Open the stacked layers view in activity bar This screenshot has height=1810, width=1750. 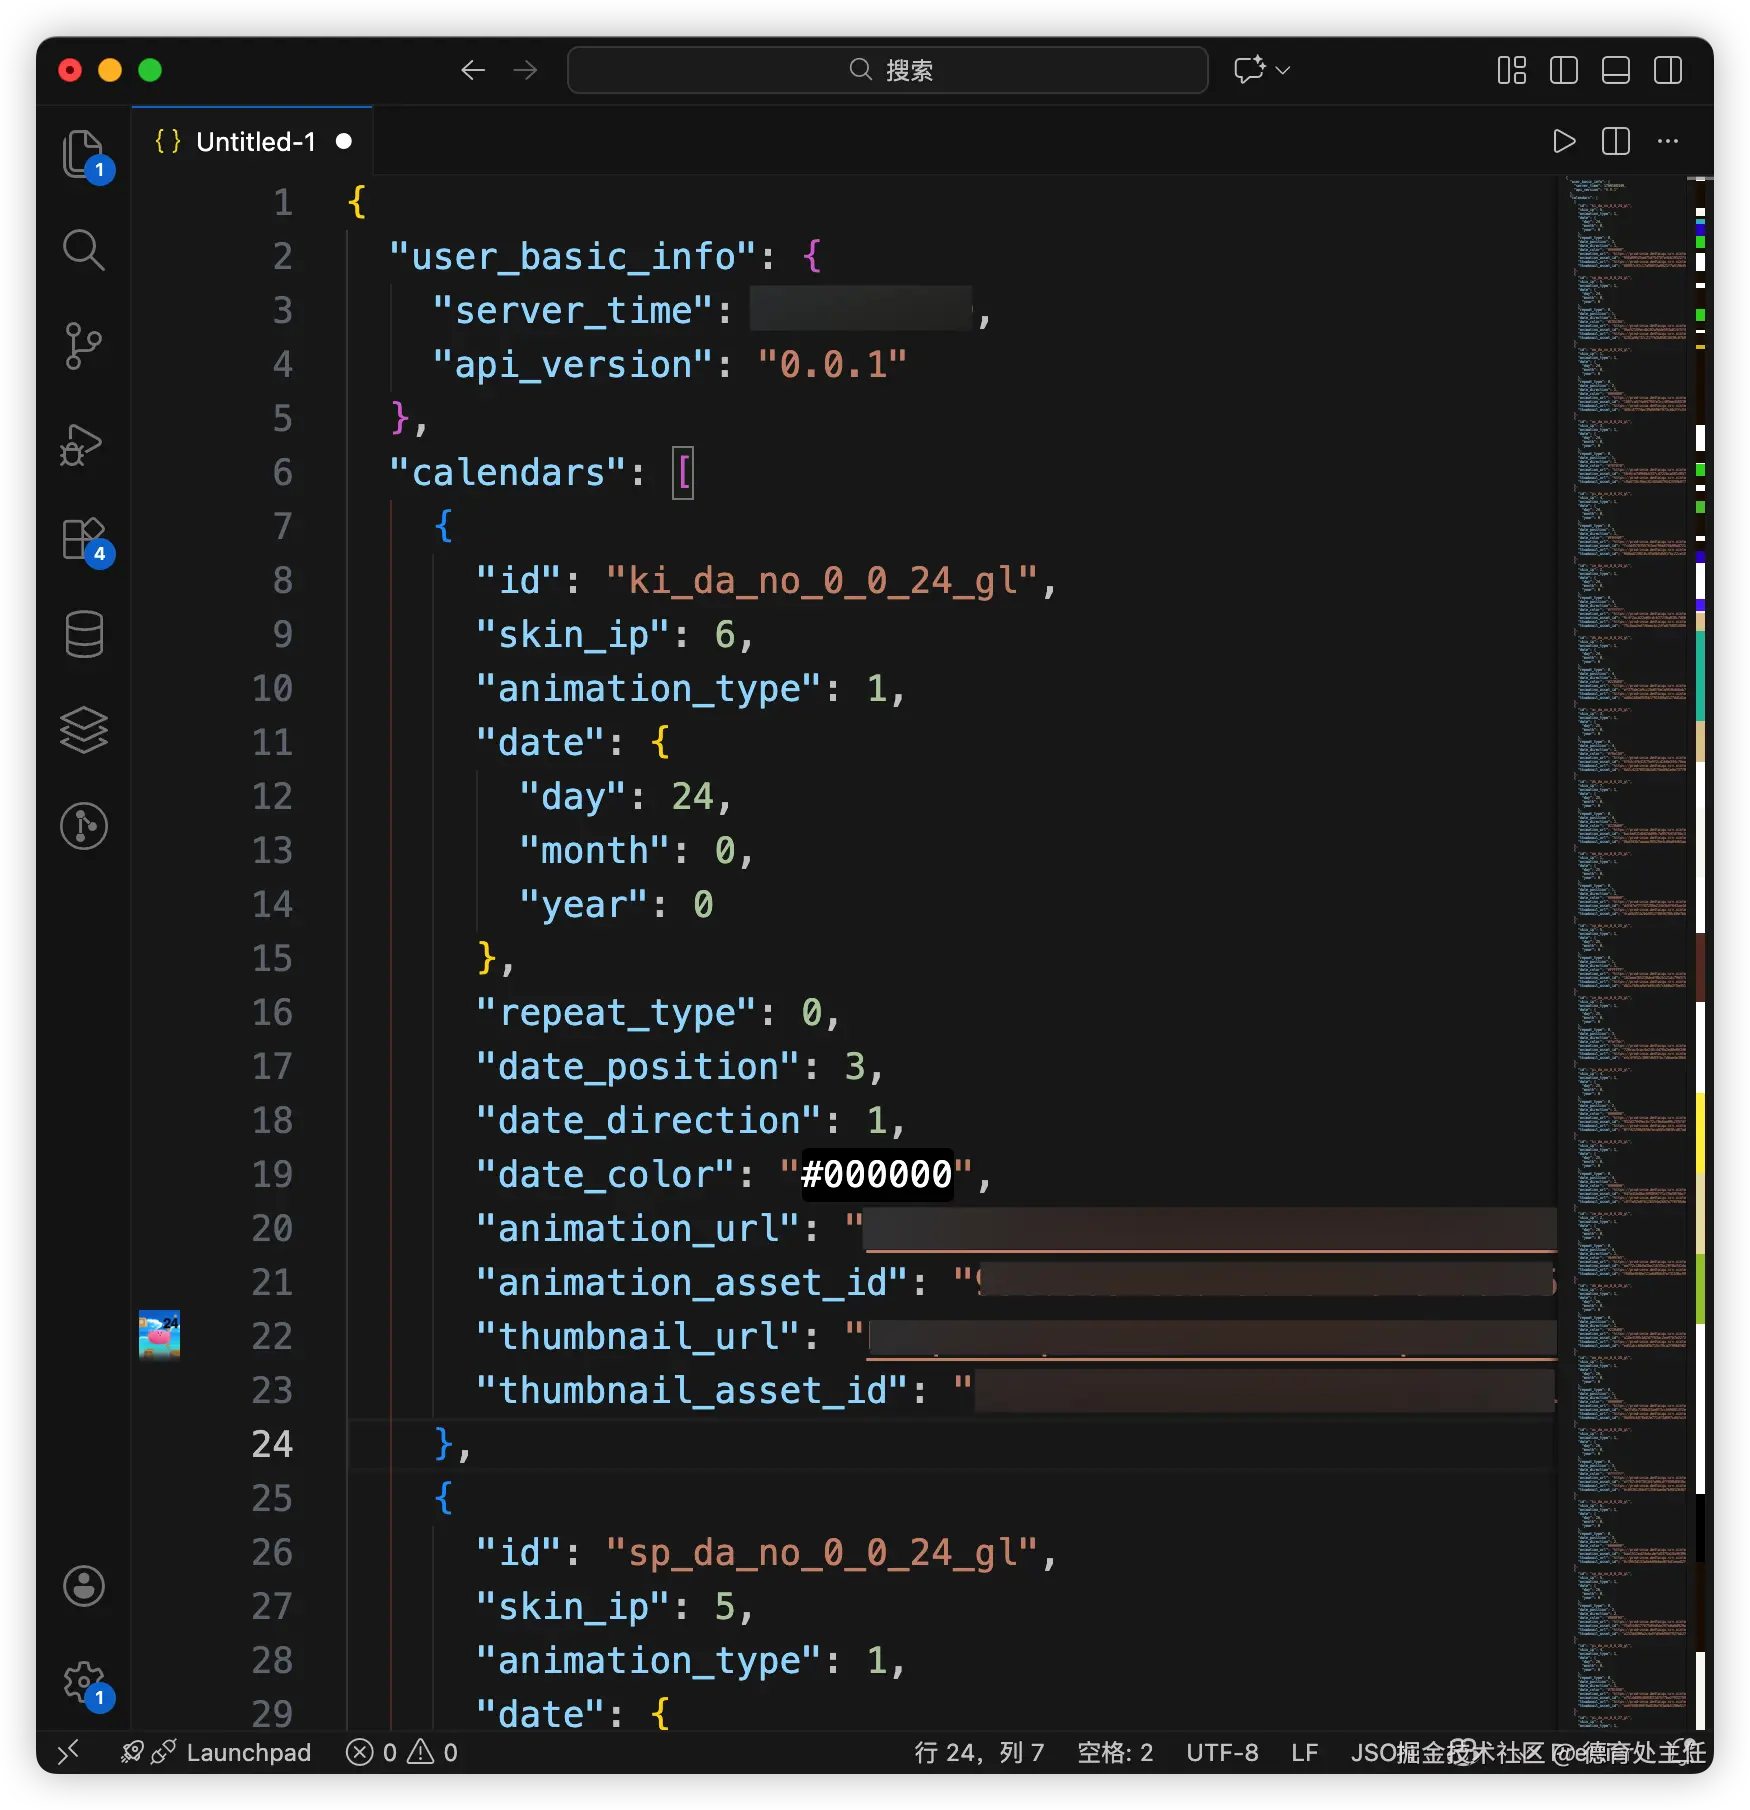(83, 730)
